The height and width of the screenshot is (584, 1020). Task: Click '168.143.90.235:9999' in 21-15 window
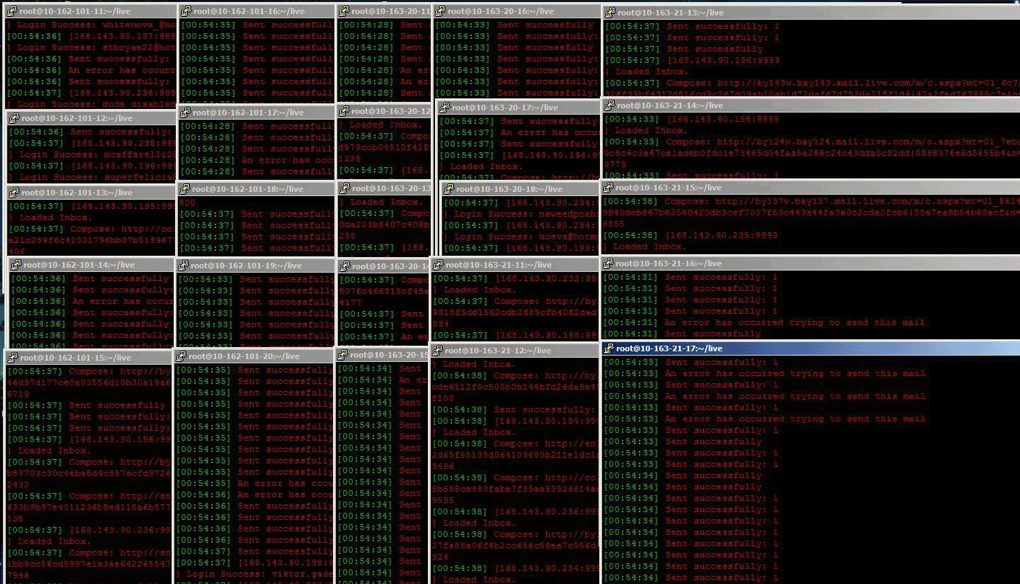722,235
